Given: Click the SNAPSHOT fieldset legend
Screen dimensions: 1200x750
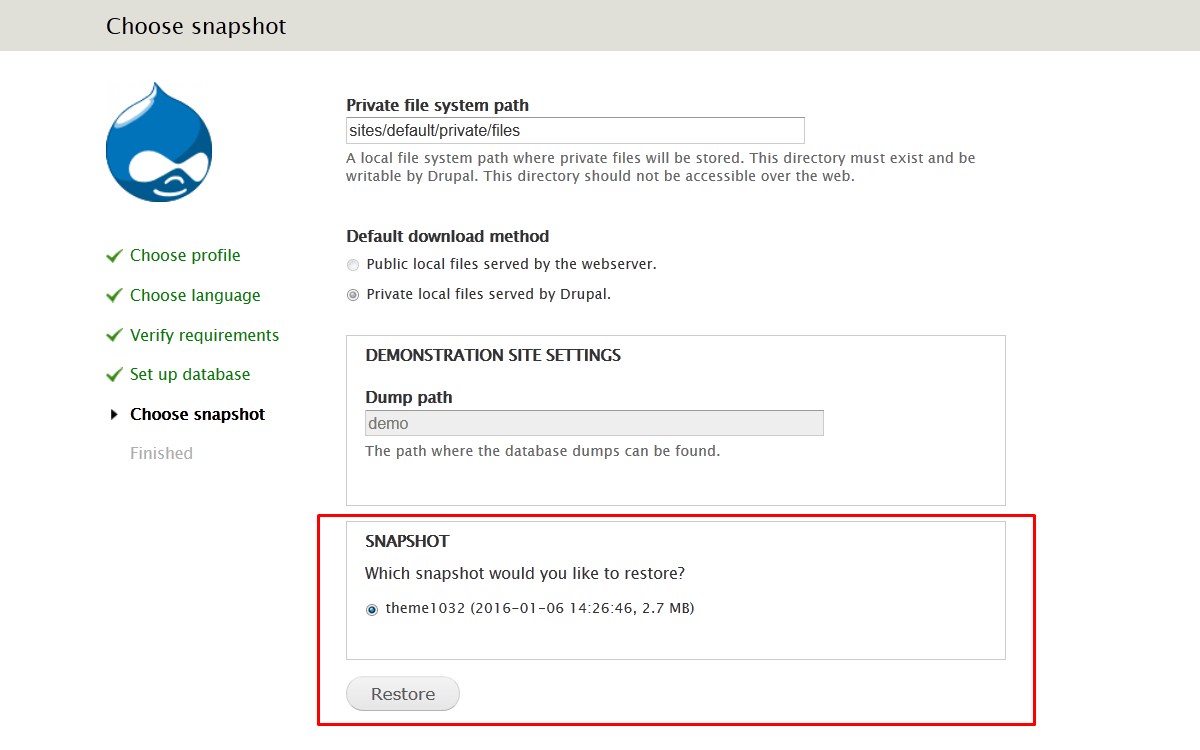Looking at the screenshot, I should [407, 541].
